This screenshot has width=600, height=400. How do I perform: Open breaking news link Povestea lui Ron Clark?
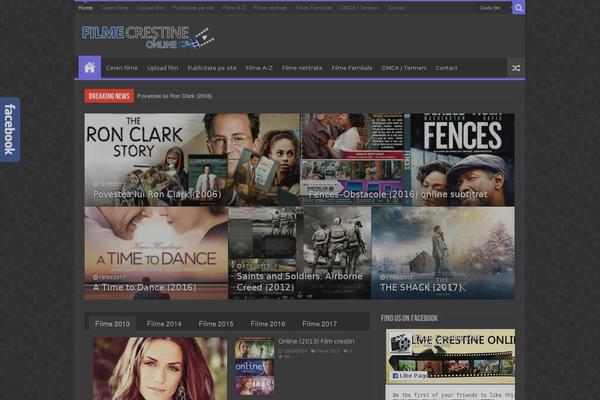[x=174, y=96]
